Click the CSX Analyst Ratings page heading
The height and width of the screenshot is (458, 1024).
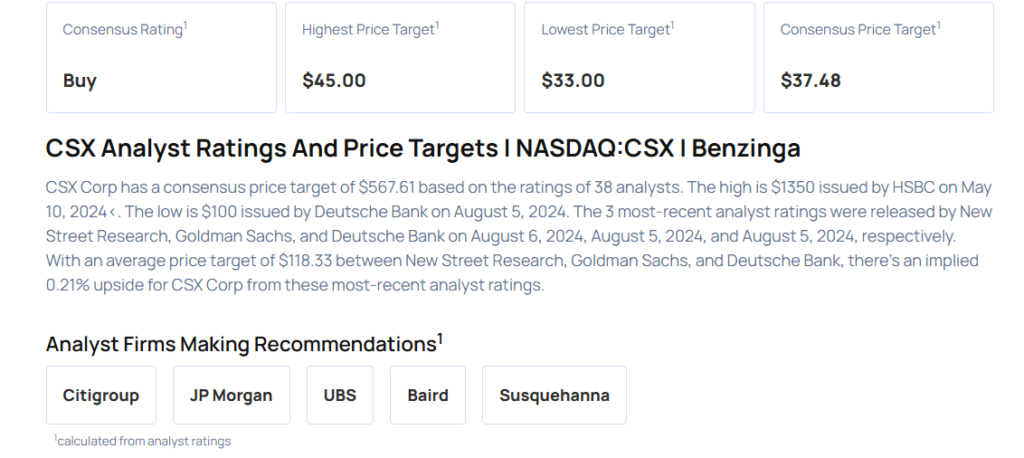[423, 149]
